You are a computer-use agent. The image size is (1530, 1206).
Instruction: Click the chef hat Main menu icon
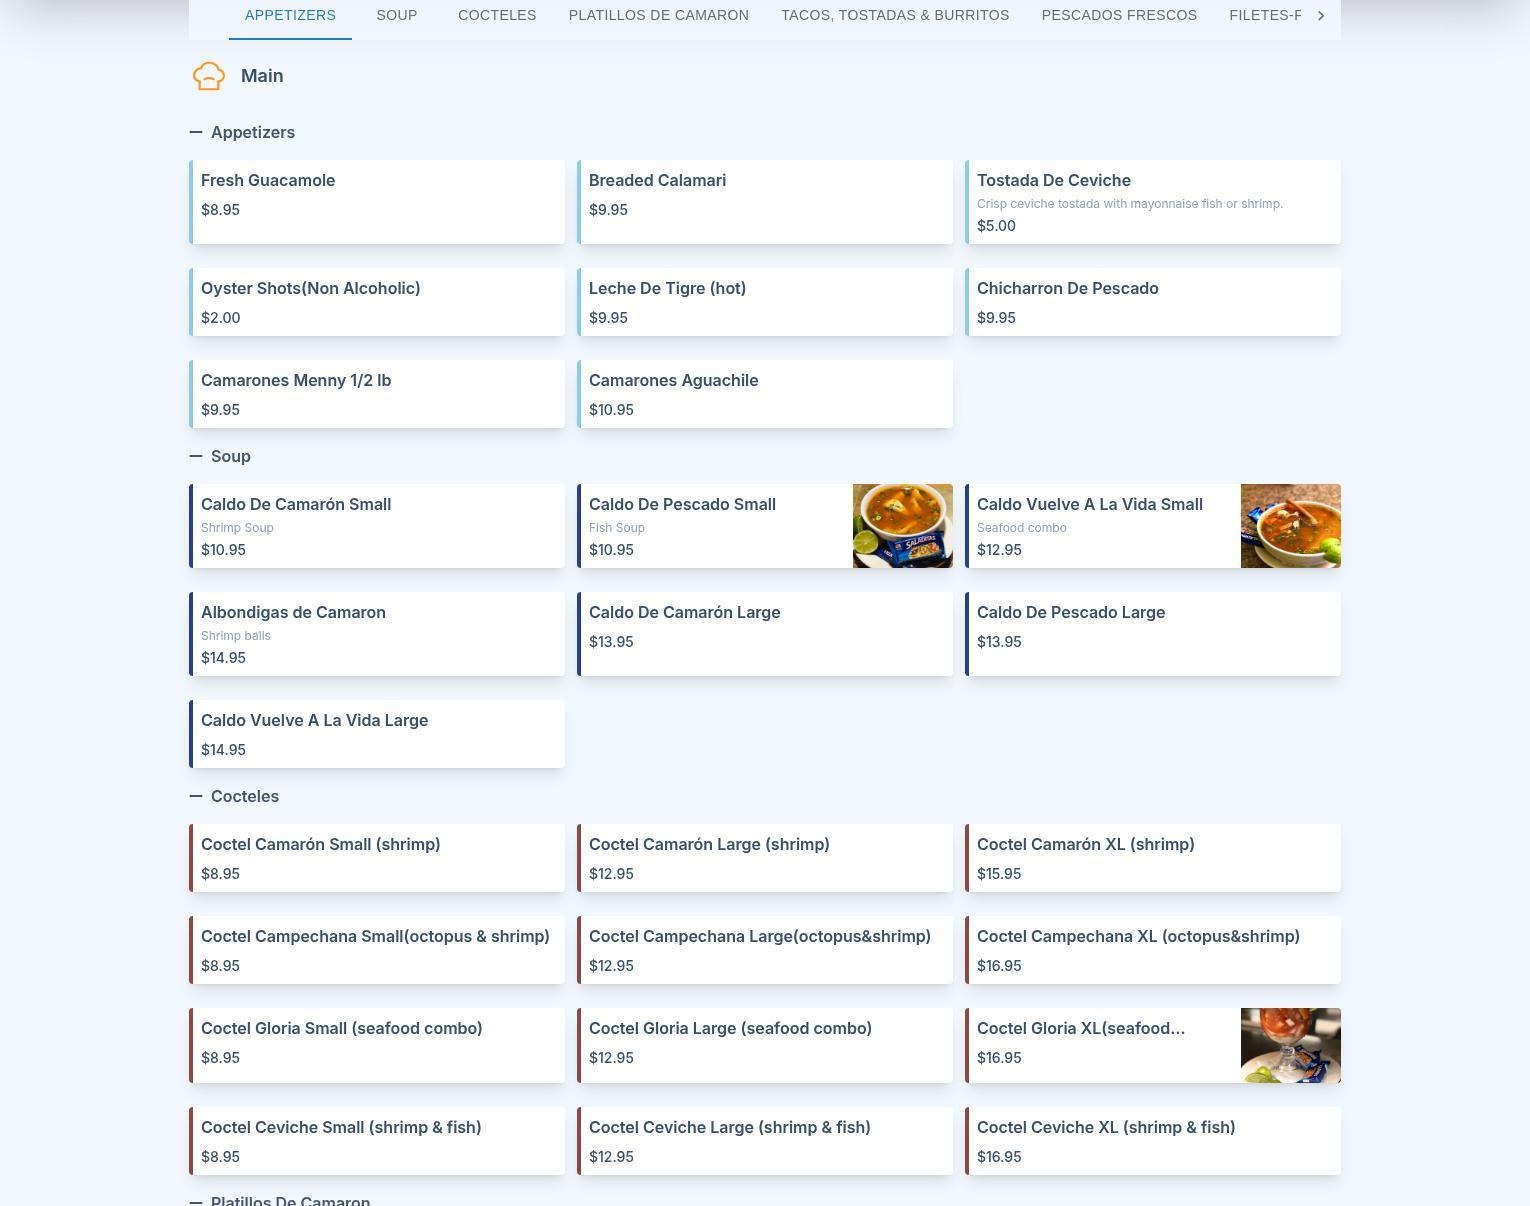209,76
